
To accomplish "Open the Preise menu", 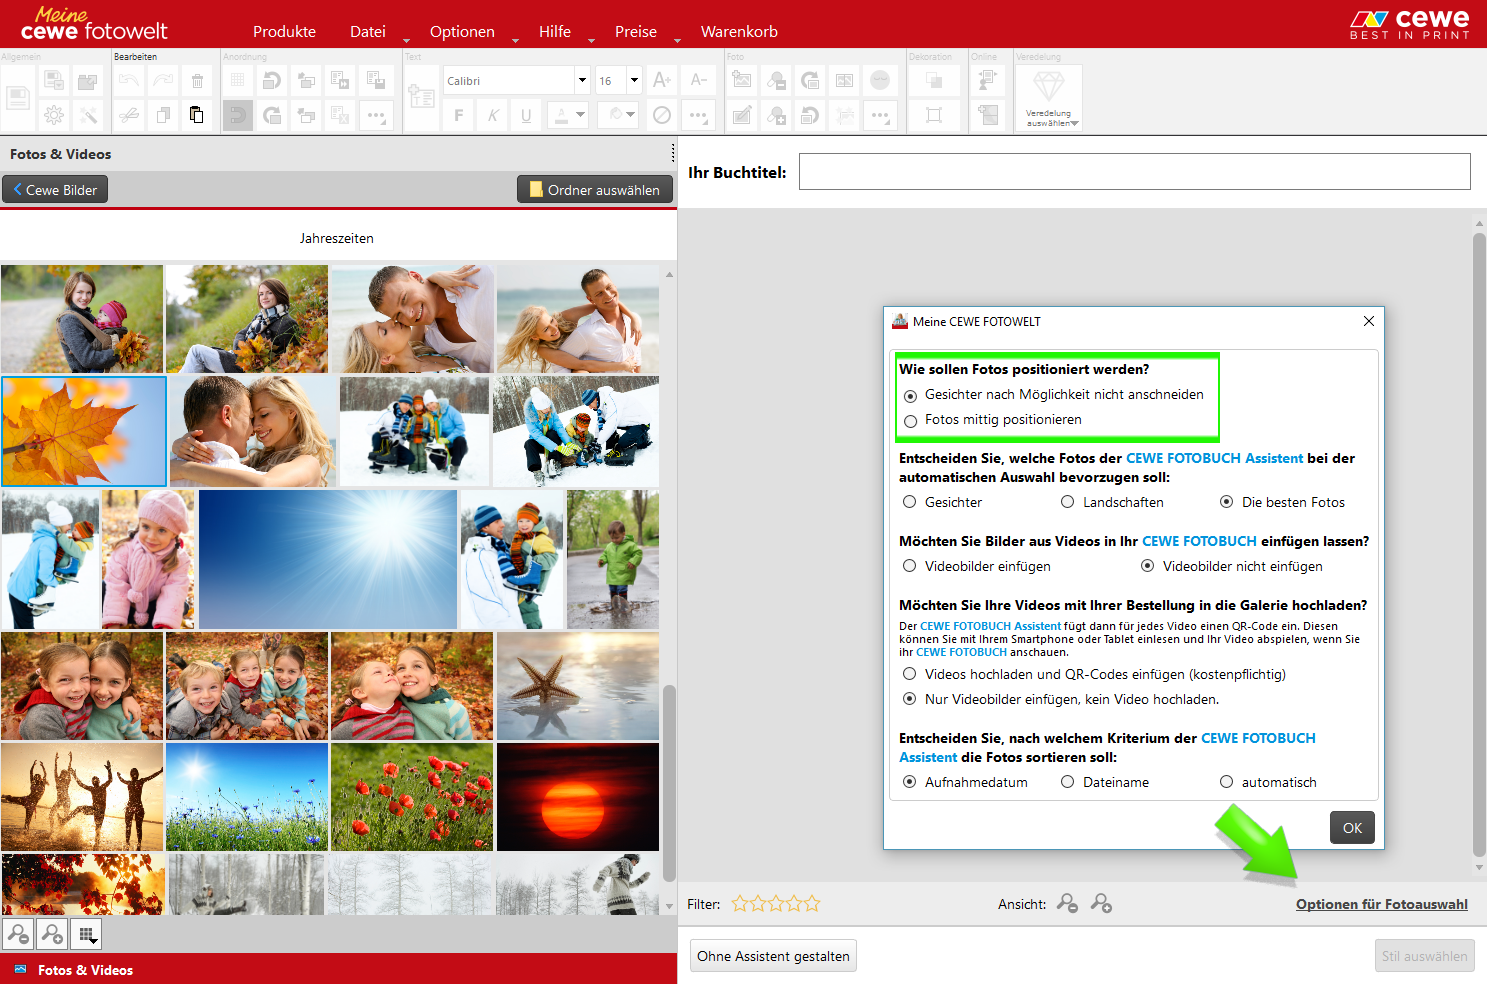I will (x=636, y=32).
